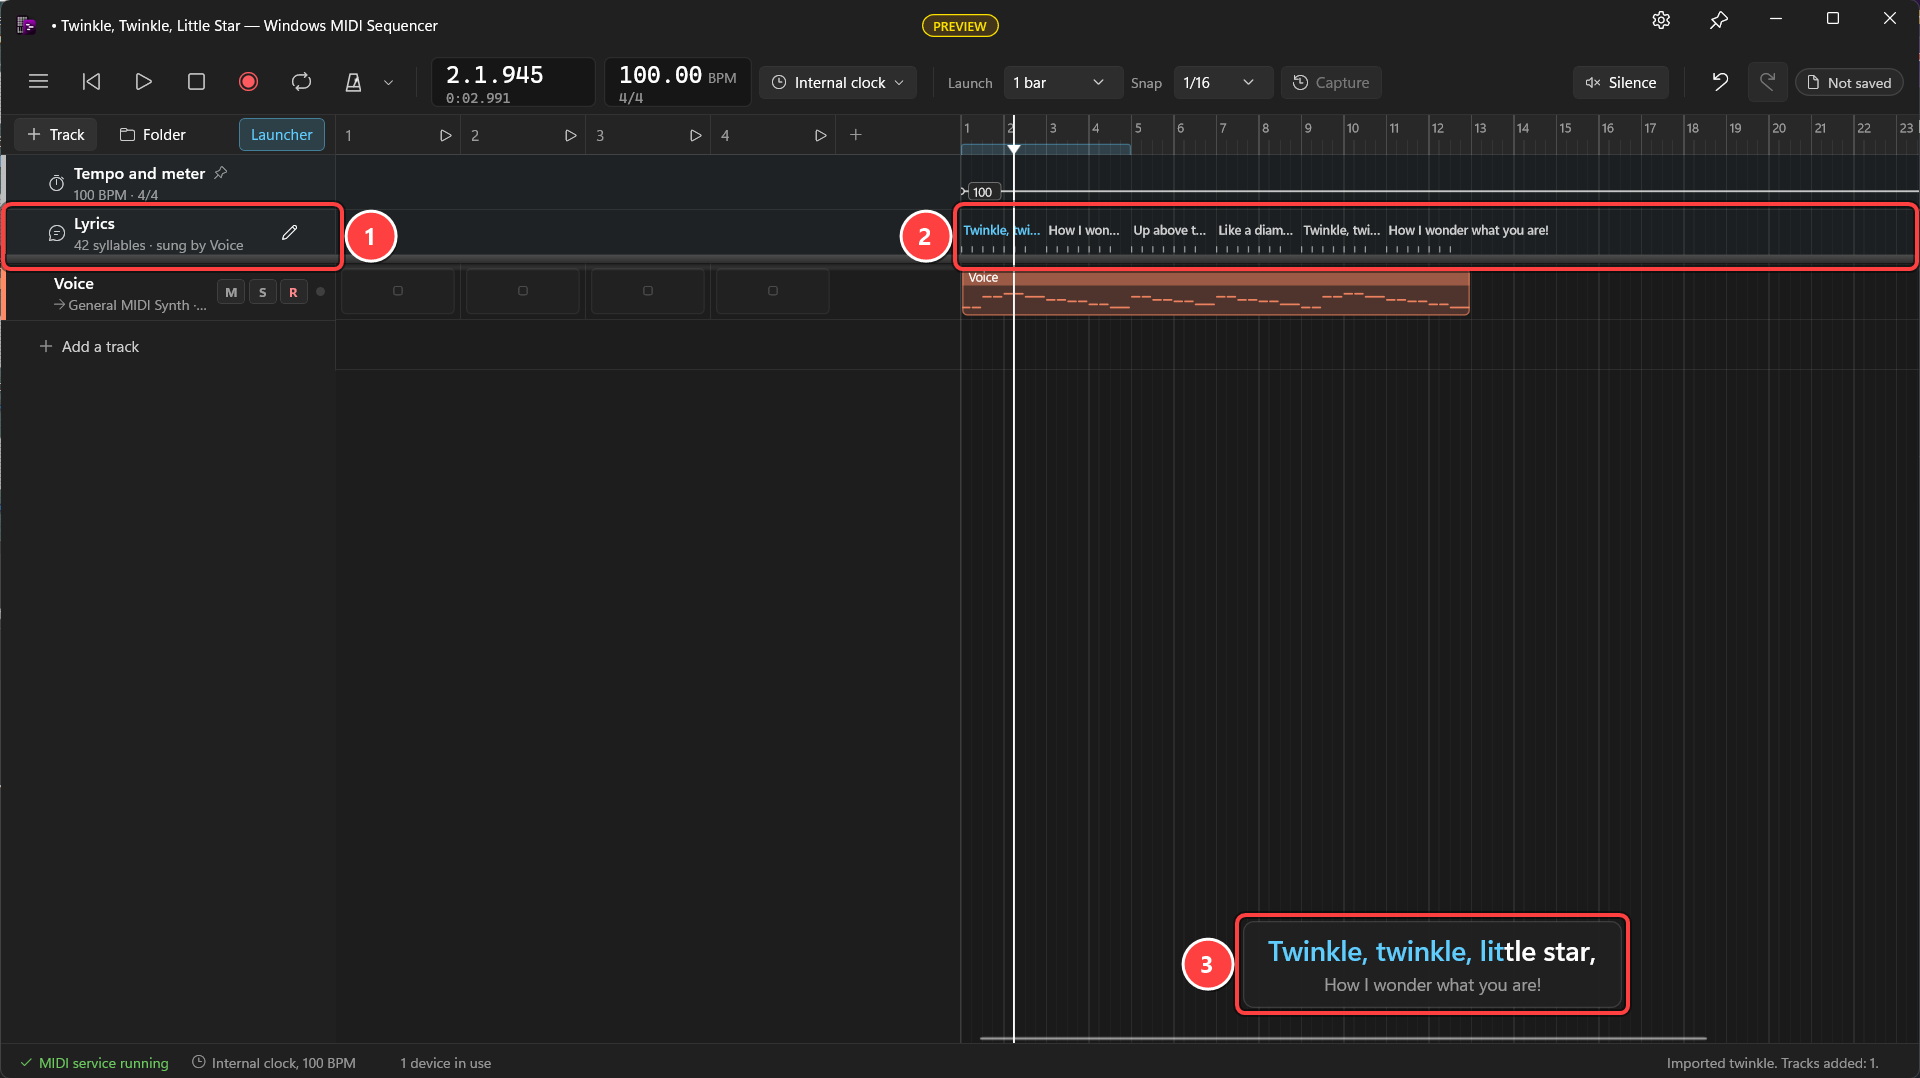Viewport: 1920px width, 1078px height.
Task: Click the Silence button
Action: click(1621, 83)
